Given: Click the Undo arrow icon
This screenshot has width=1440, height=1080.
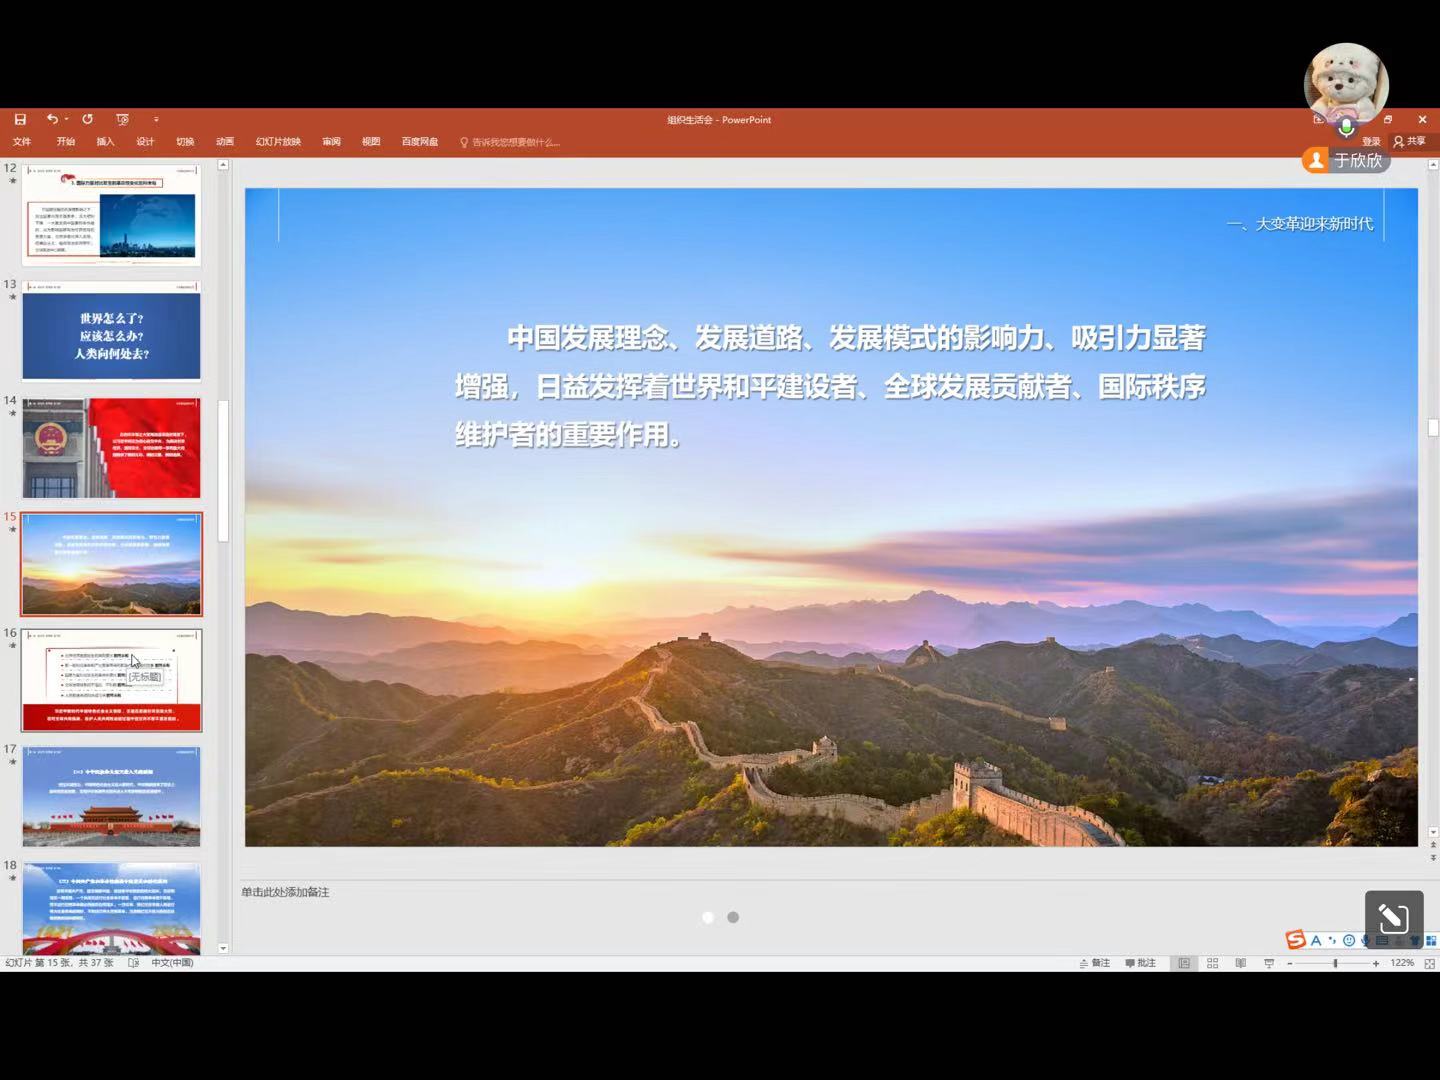Looking at the screenshot, I should tap(51, 119).
